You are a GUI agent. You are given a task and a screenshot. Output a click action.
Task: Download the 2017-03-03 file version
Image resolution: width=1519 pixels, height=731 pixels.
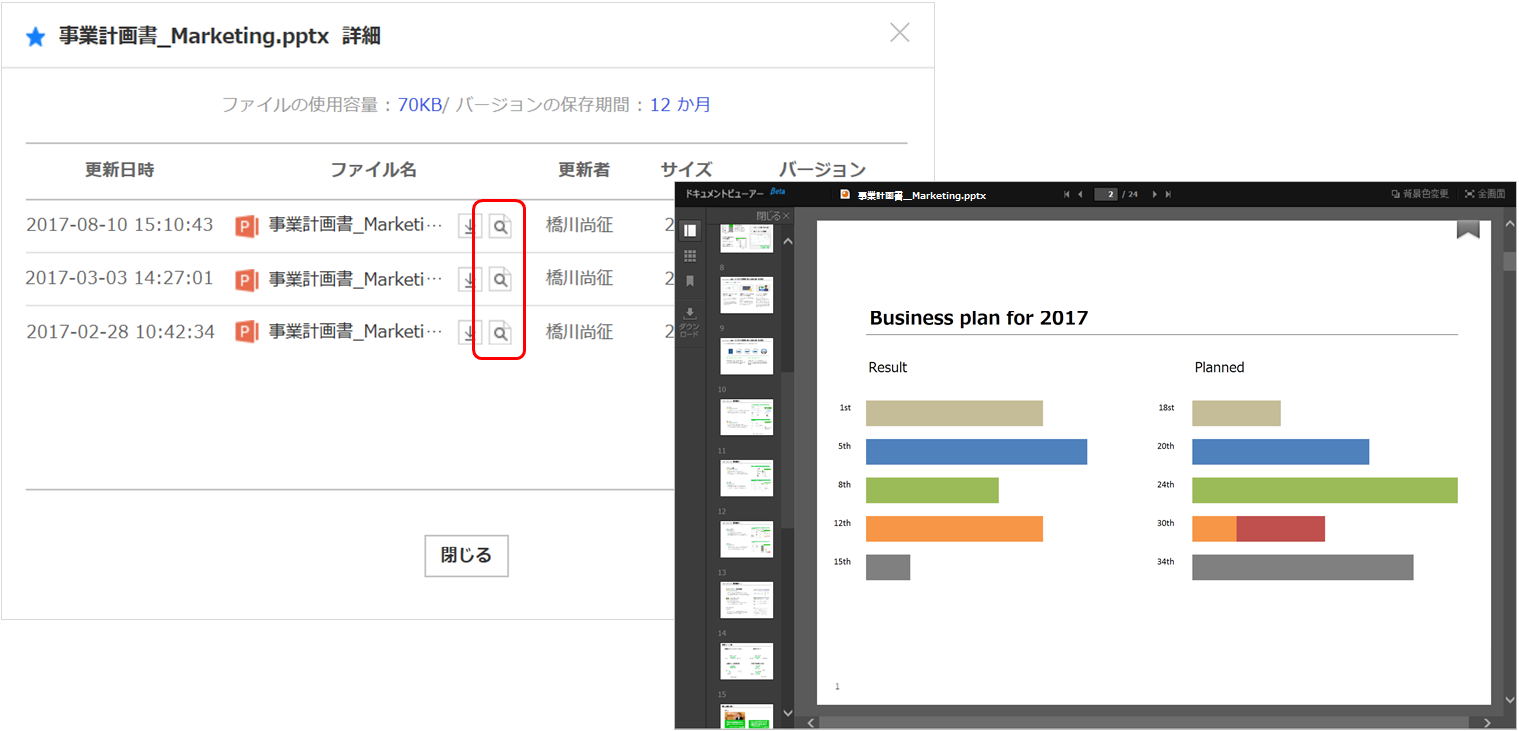469,280
